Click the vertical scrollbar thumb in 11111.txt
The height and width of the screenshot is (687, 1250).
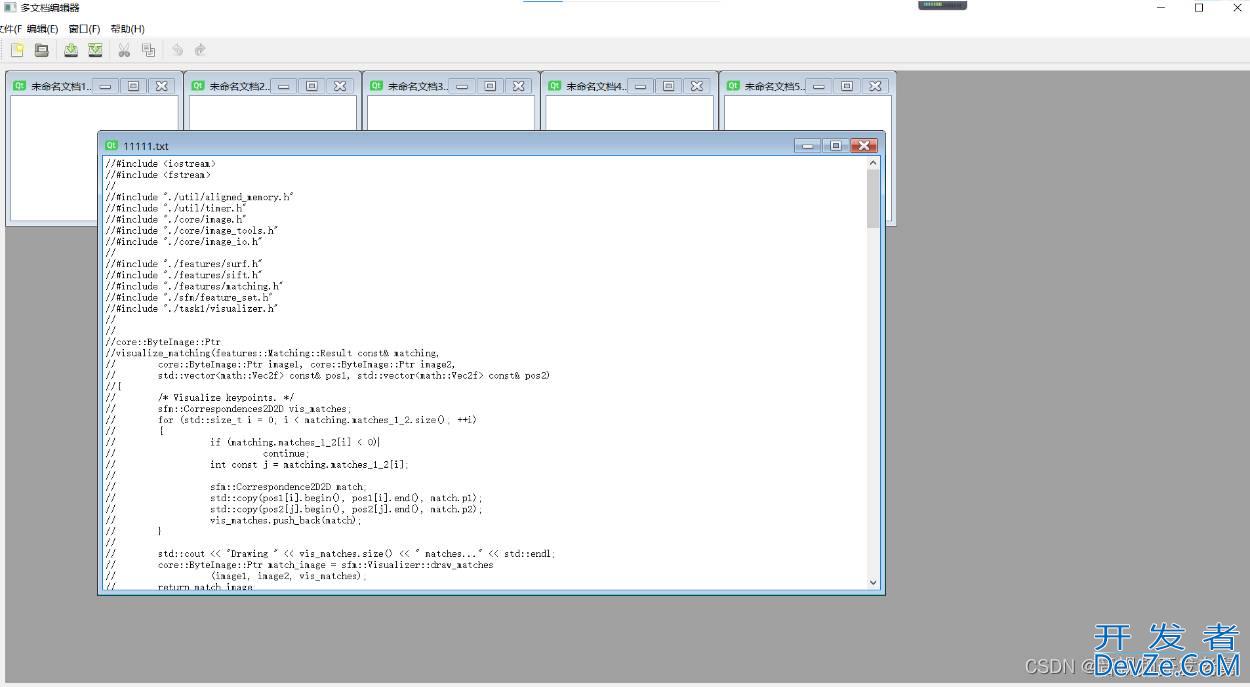[x=873, y=198]
